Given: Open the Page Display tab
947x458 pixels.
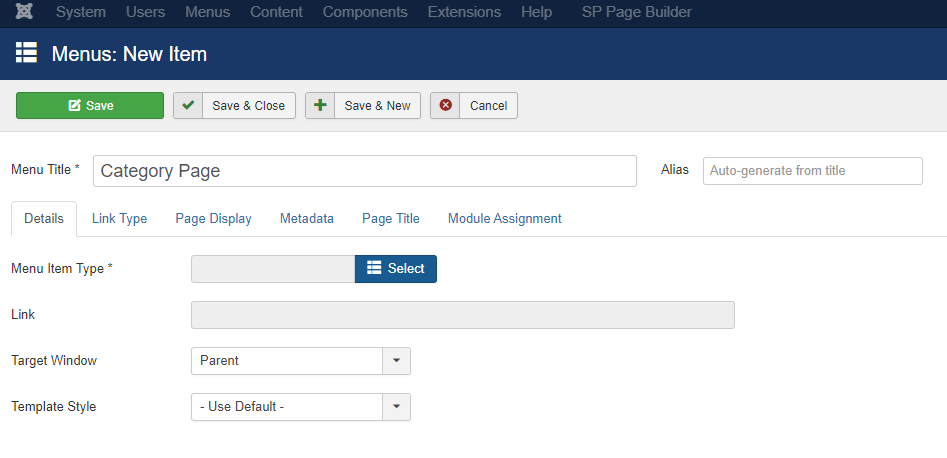Looking at the screenshot, I should 214,219.
